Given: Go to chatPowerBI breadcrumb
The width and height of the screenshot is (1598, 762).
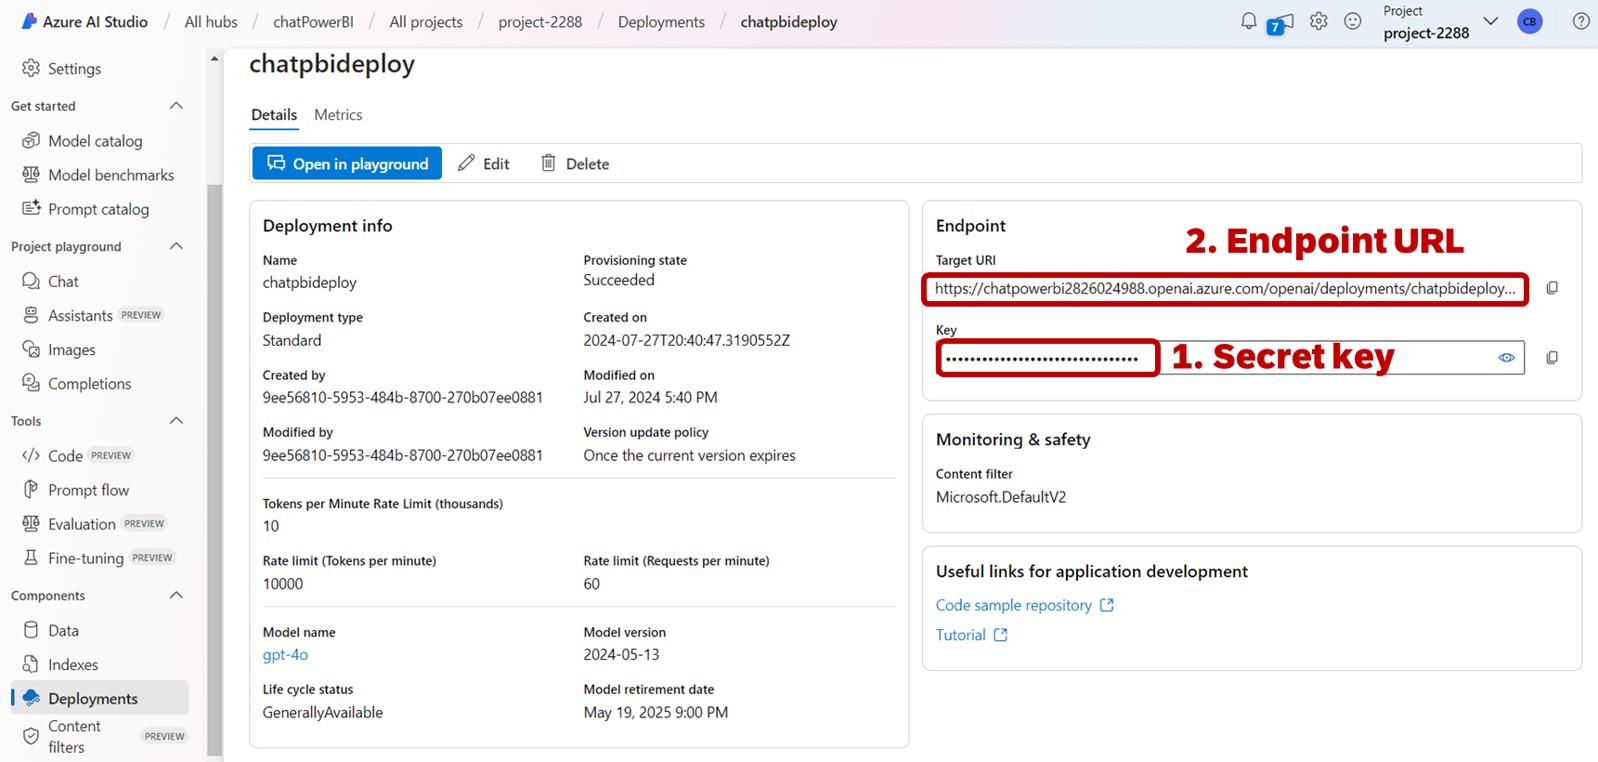Looking at the screenshot, I should click(313, 22).
